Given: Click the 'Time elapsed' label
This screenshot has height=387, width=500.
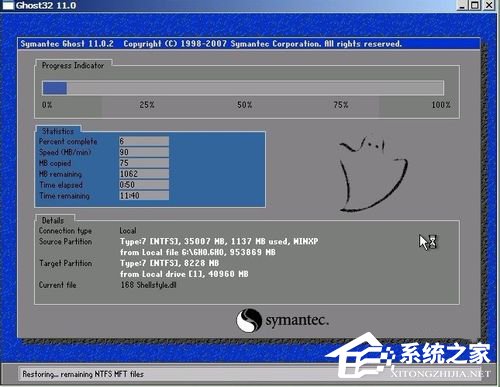Looking at the screenshot, I should tap(61, 185).
